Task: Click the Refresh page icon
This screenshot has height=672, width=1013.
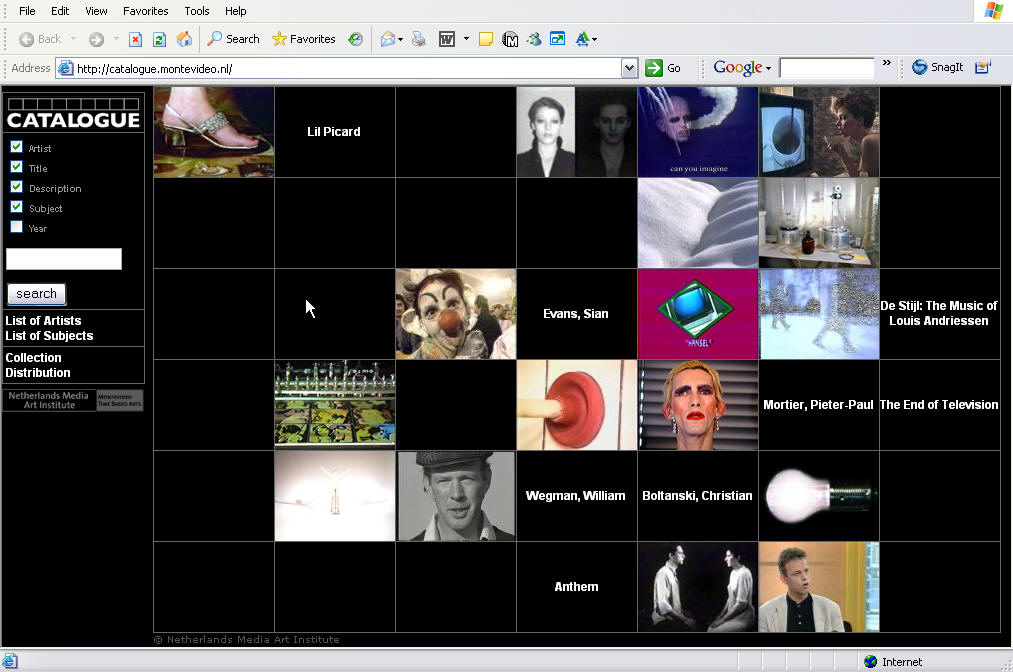Action: click(x=159, y=39)
